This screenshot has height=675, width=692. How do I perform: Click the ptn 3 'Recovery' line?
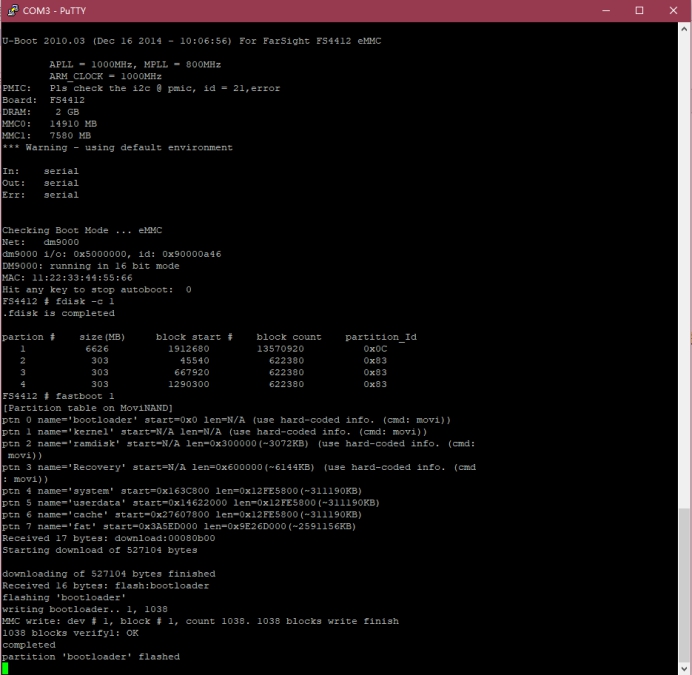point(239,473)
